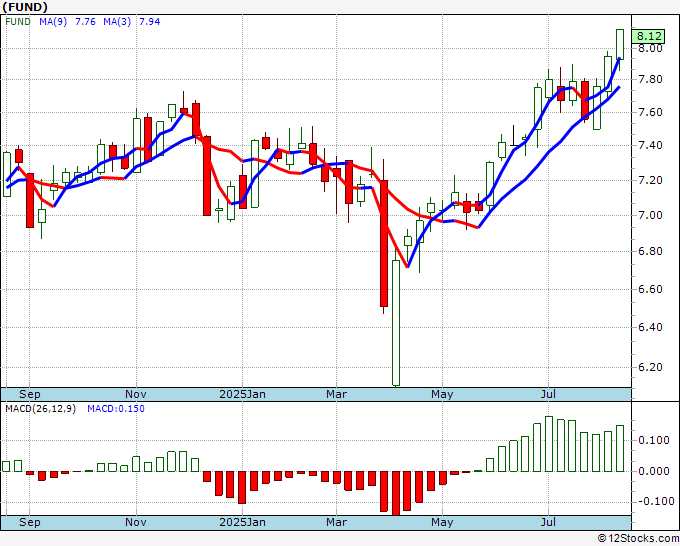The image size is (680, 546).
Task: Click the MACD(26,12,9) indicator label
Action: (x=40, y=409)
